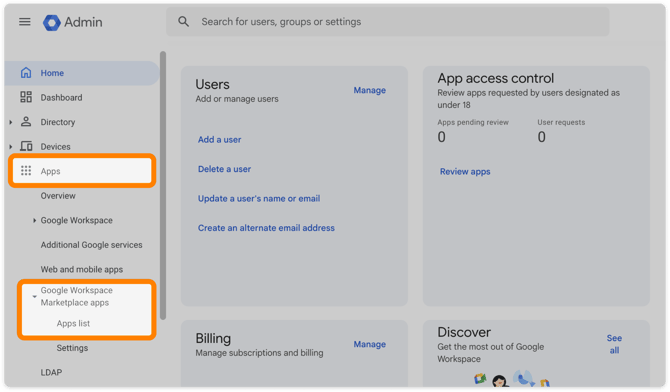Expand the Google Workspace submenu arrow
This screenshot has height=392, width=670.
[34, 221]
